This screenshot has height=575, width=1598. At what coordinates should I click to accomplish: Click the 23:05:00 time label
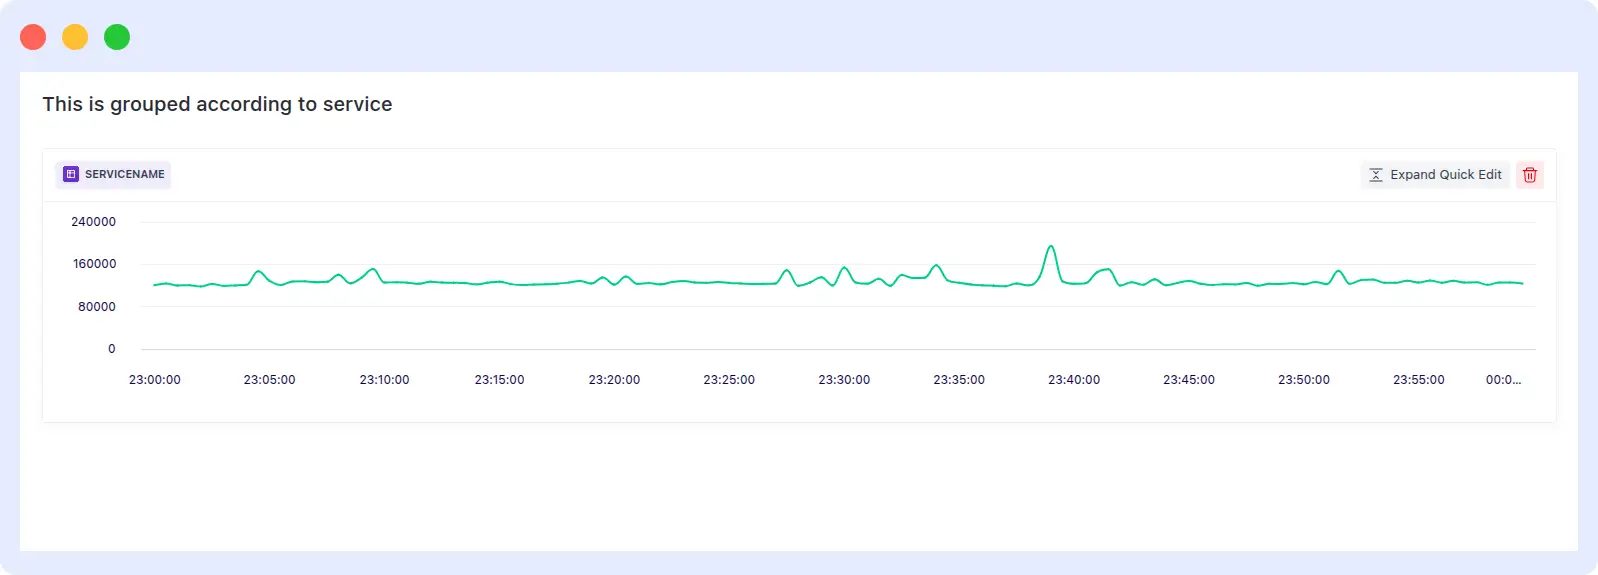[x=270, y=380]
